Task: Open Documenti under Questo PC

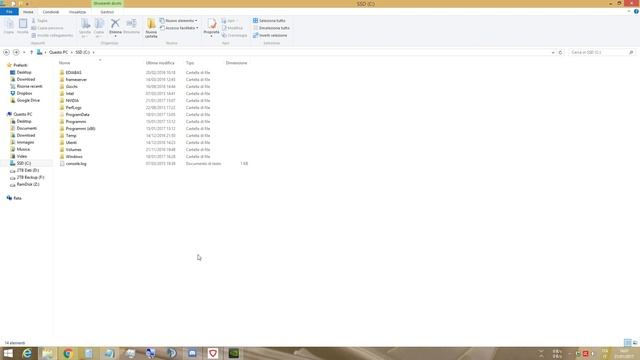Action: click(x=26, y=129)
